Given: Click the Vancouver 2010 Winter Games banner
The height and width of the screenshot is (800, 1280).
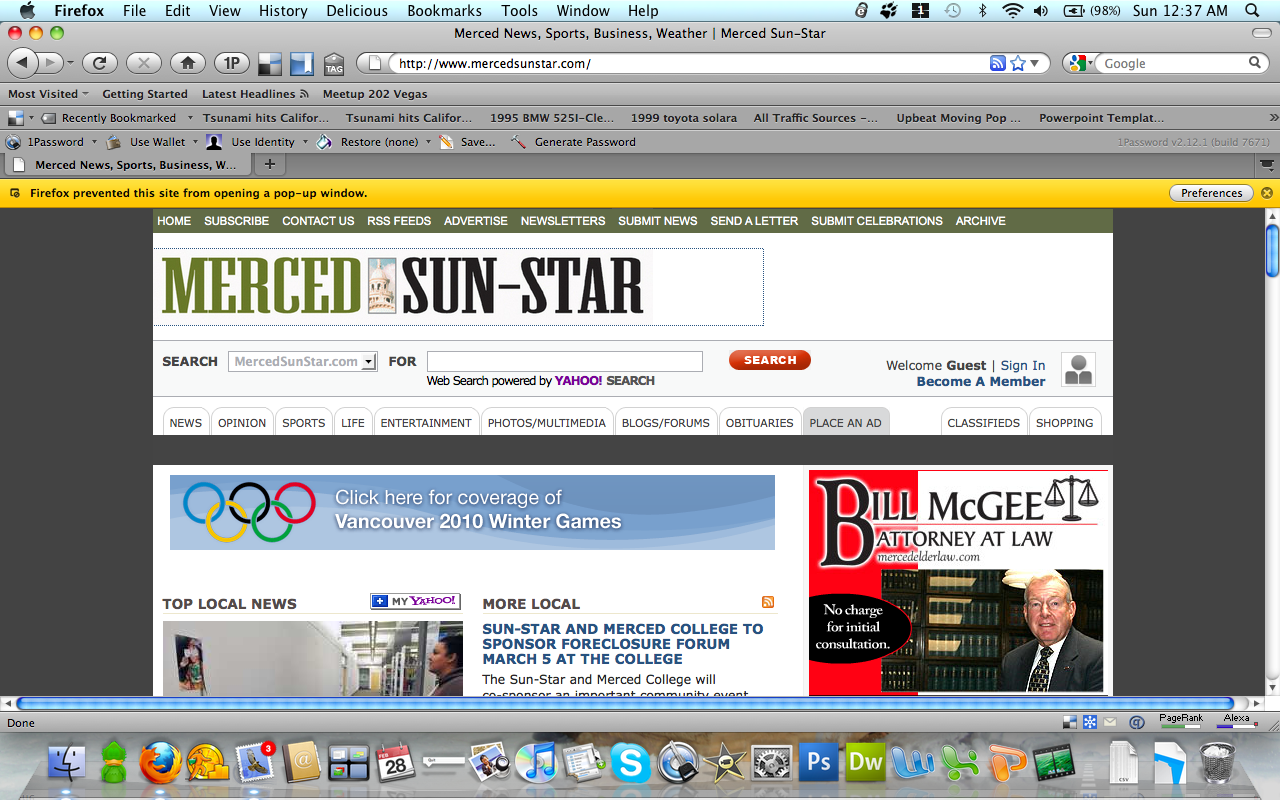Looking at the screenshot, I should pyautogui.click(x=472, y=512).
